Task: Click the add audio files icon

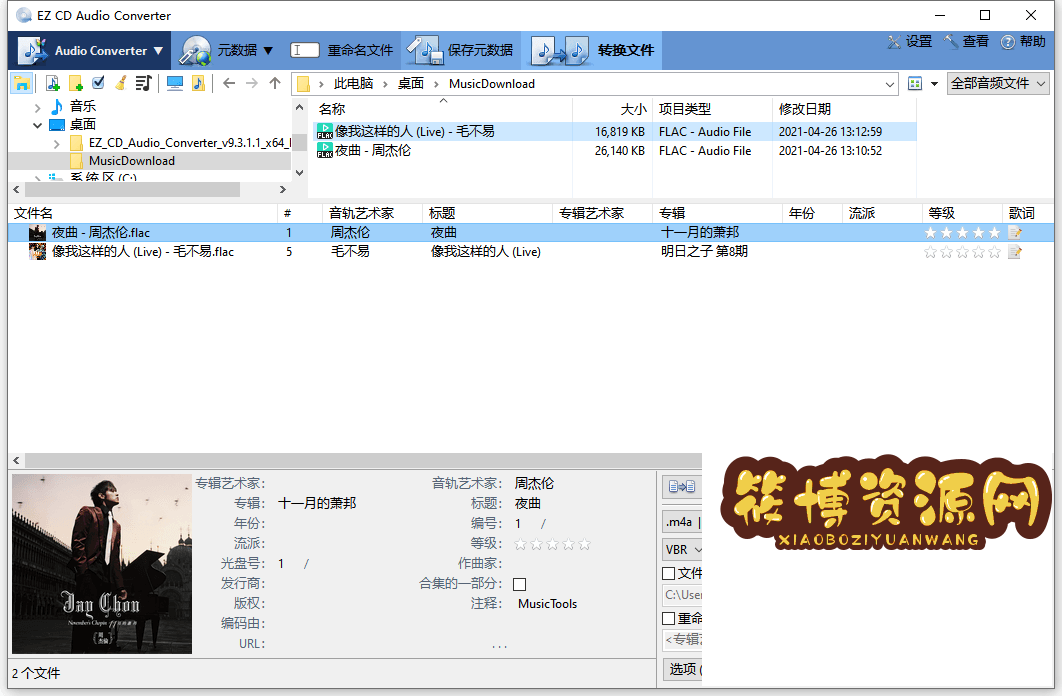Action: pos(52,83)
